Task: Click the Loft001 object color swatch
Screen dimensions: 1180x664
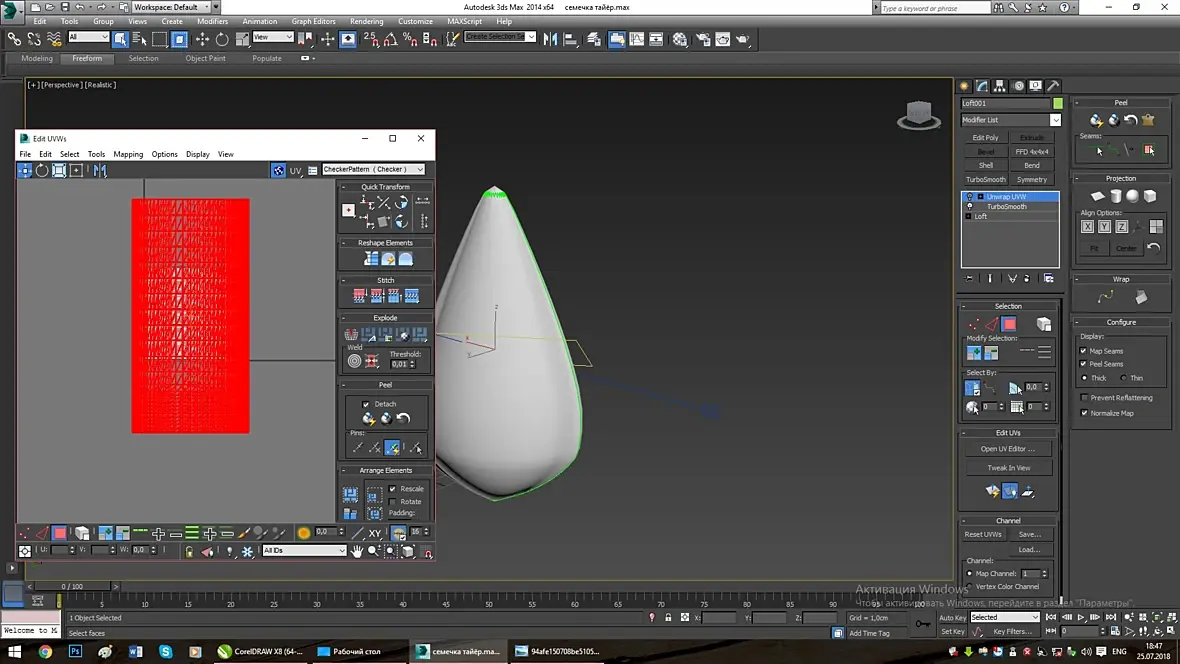Action: (1058, 103)
